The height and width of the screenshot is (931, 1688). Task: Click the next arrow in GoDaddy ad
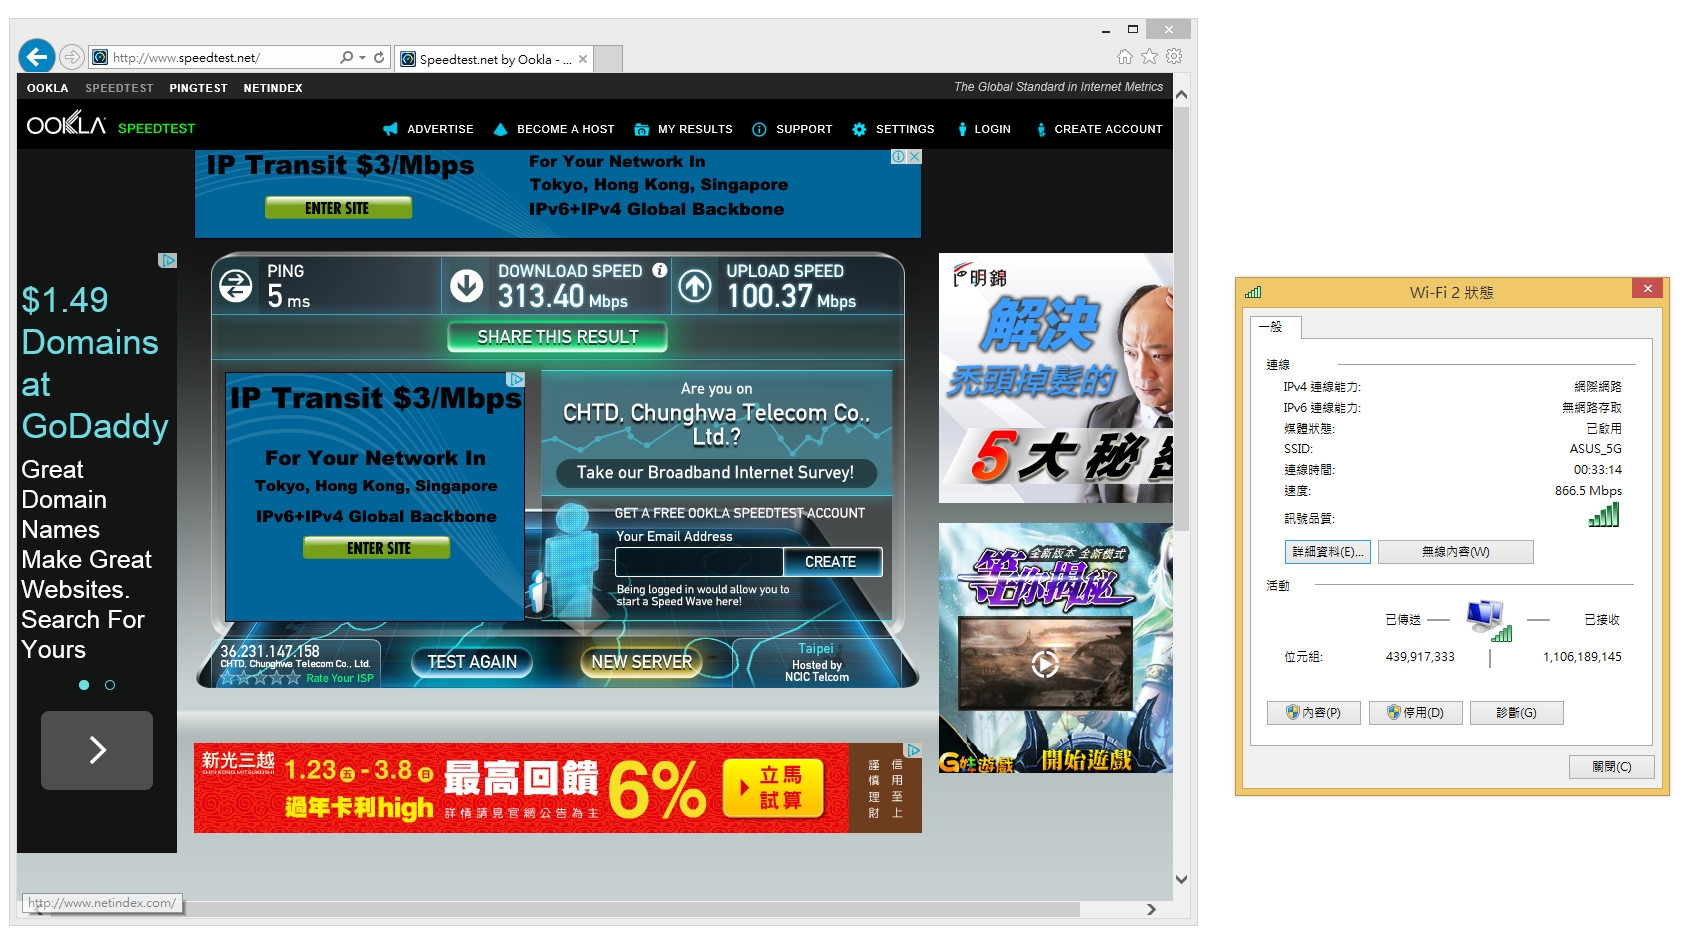(97, 750)
